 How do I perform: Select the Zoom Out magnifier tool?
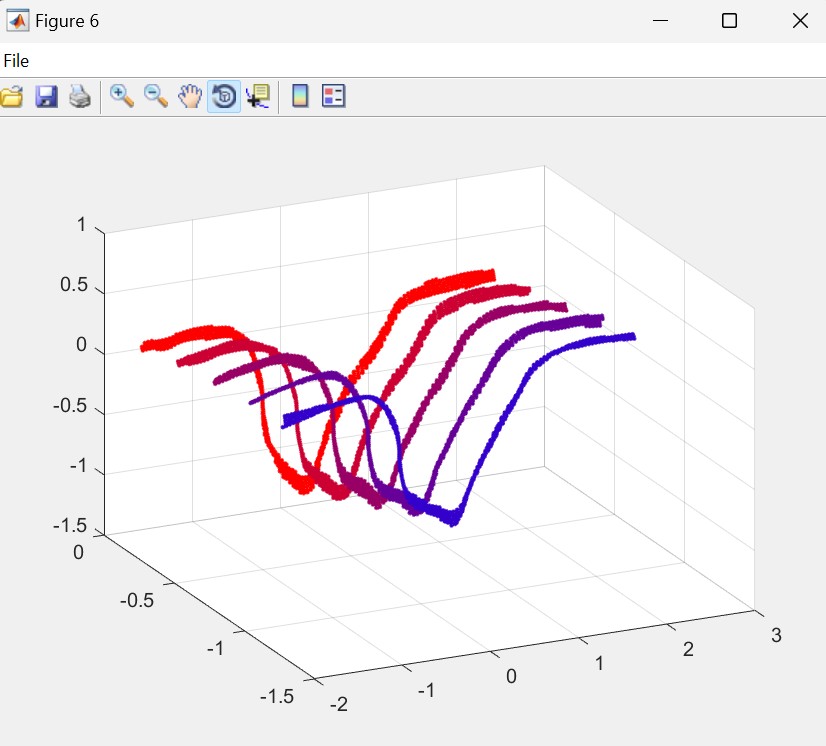point(156,96)
